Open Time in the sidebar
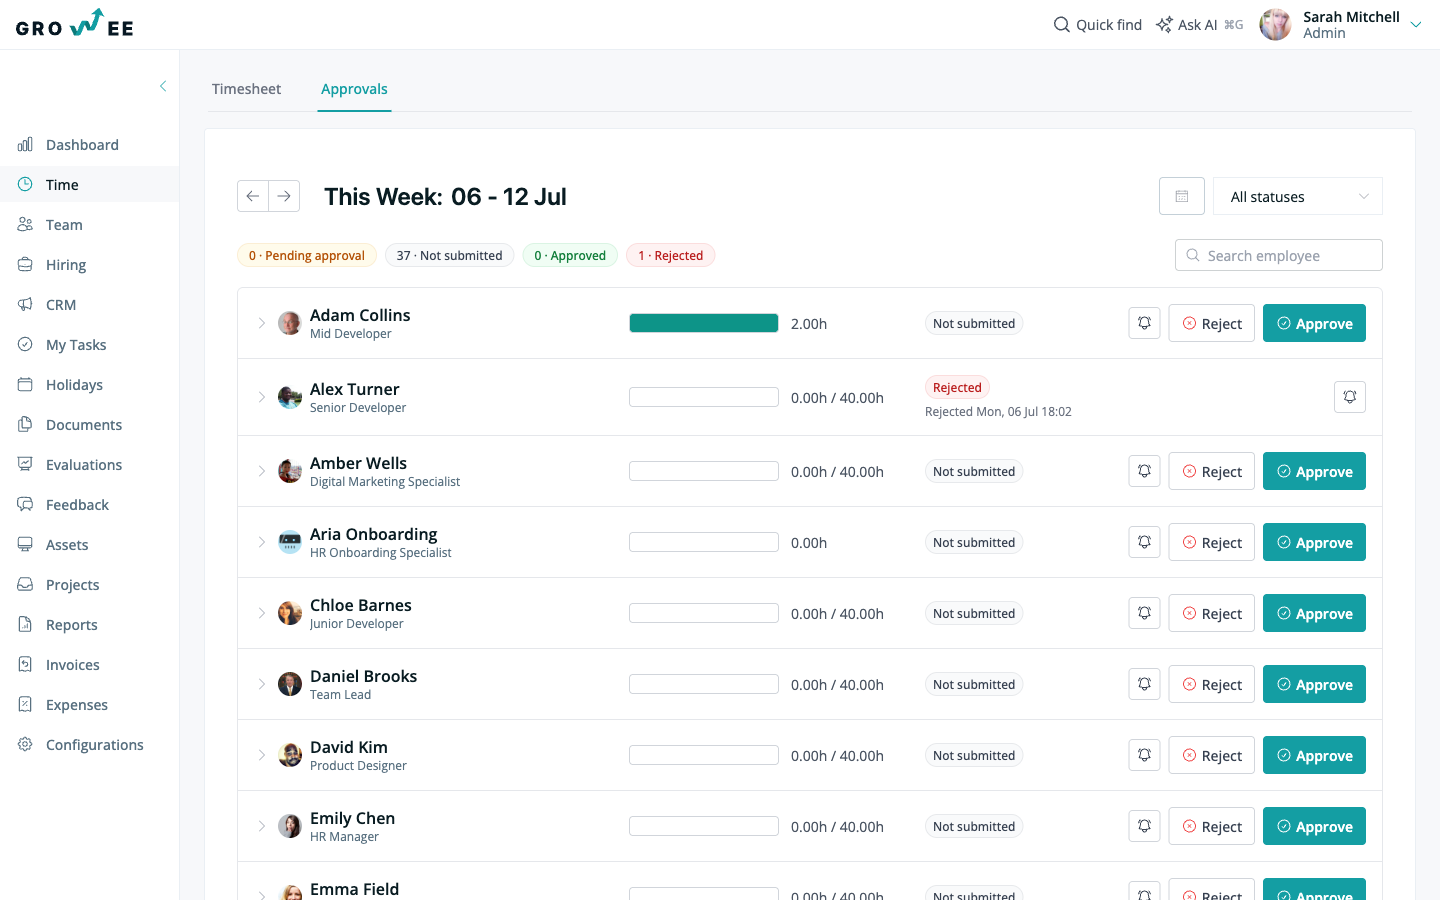Image resolution: width=1440 pixels, height=900 pixels. click(x=90, y=185)
